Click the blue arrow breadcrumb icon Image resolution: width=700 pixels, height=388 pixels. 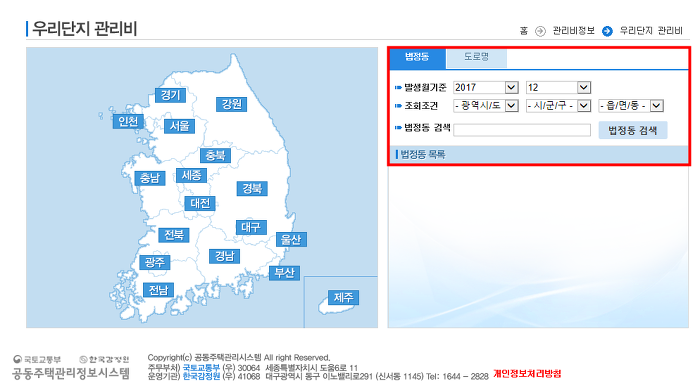tap(607, 31)
